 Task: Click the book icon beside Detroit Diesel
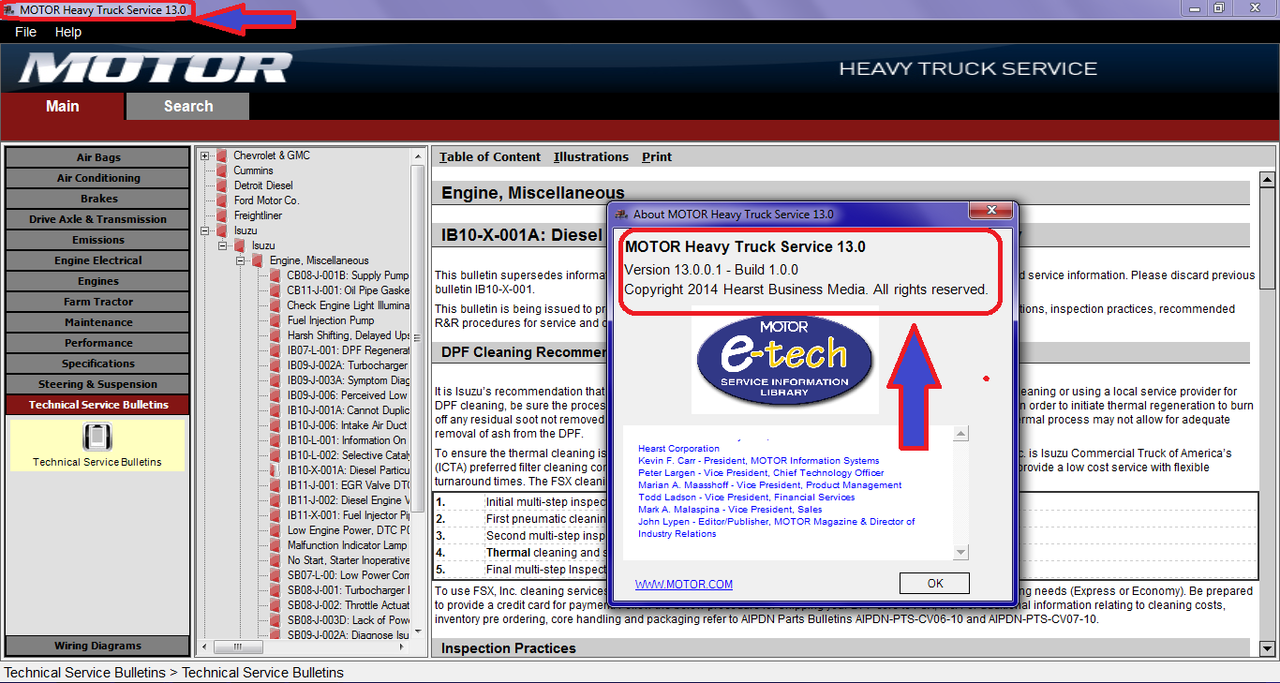222,186
